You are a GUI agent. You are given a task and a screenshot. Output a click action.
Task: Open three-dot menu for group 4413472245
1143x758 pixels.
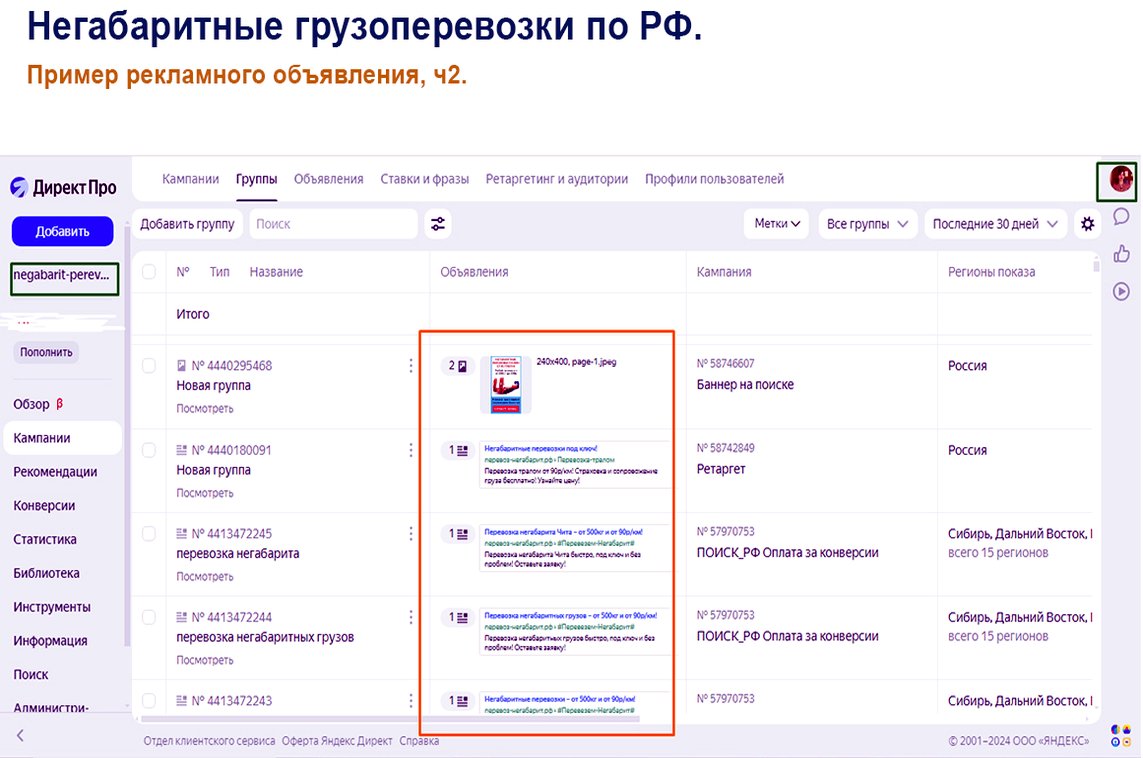411,534
